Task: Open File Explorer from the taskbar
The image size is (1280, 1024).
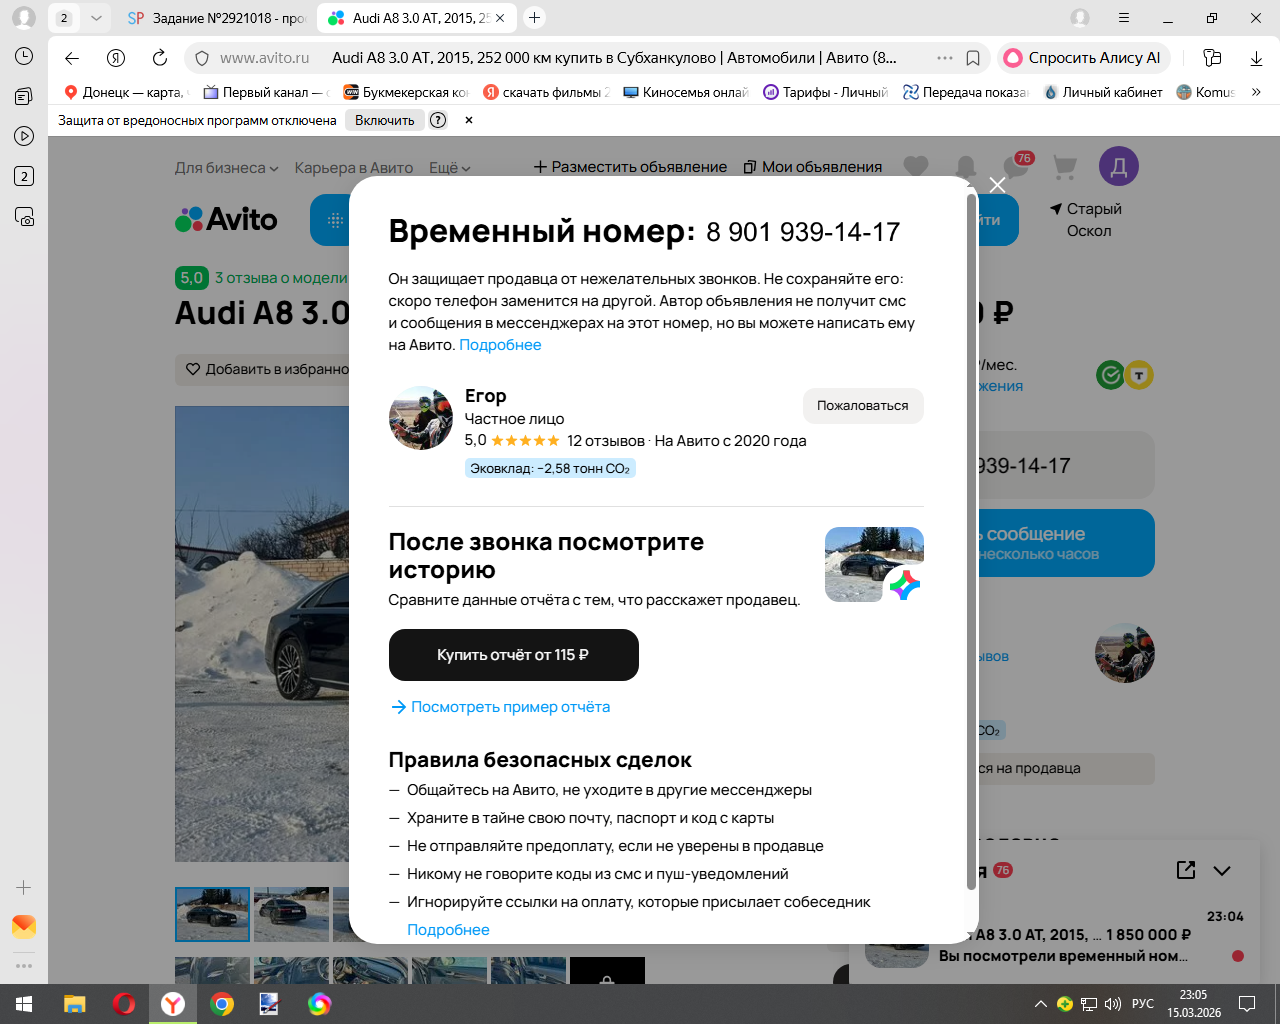Action: coord(75,1004)
